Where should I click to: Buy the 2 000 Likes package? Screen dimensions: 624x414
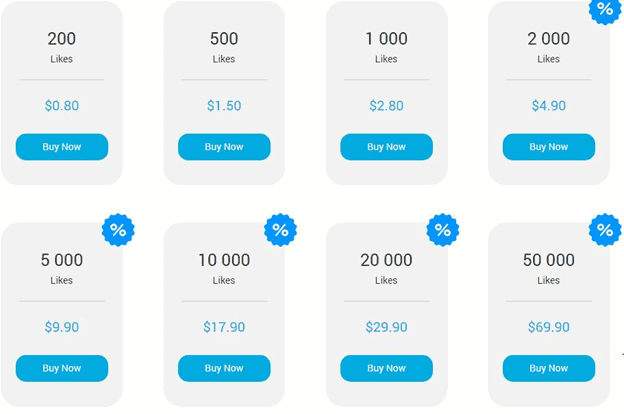click(548, 147)
